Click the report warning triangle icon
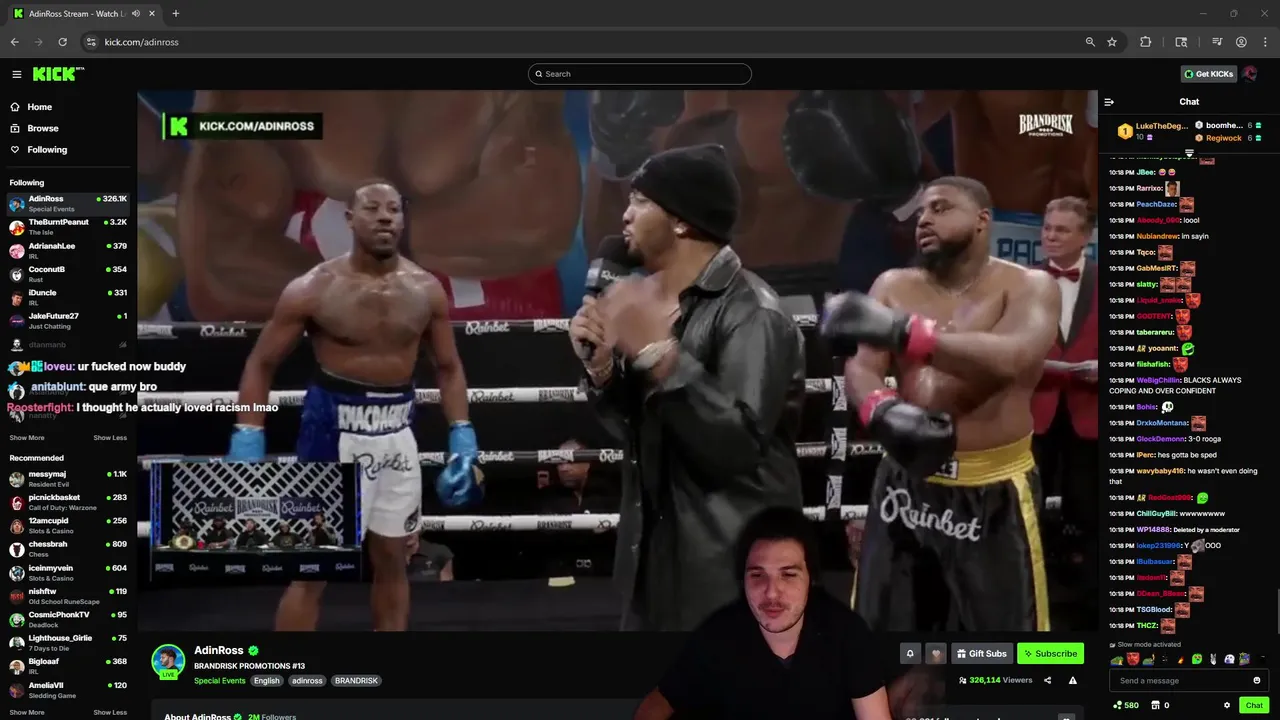 point(1073,681)
